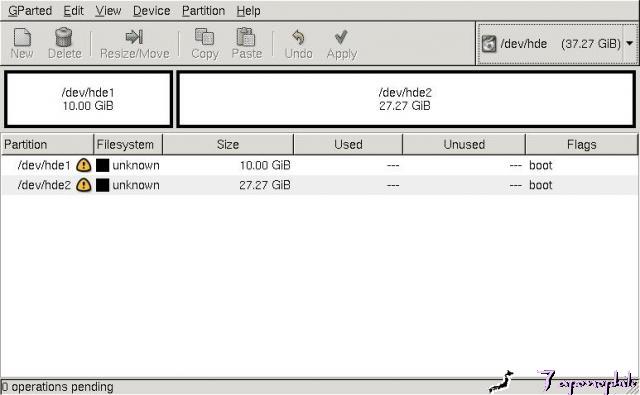640x395 pixels.
Task: Click the Undo arrow icon
Action: pyautogui.click(x=298, y=38)
